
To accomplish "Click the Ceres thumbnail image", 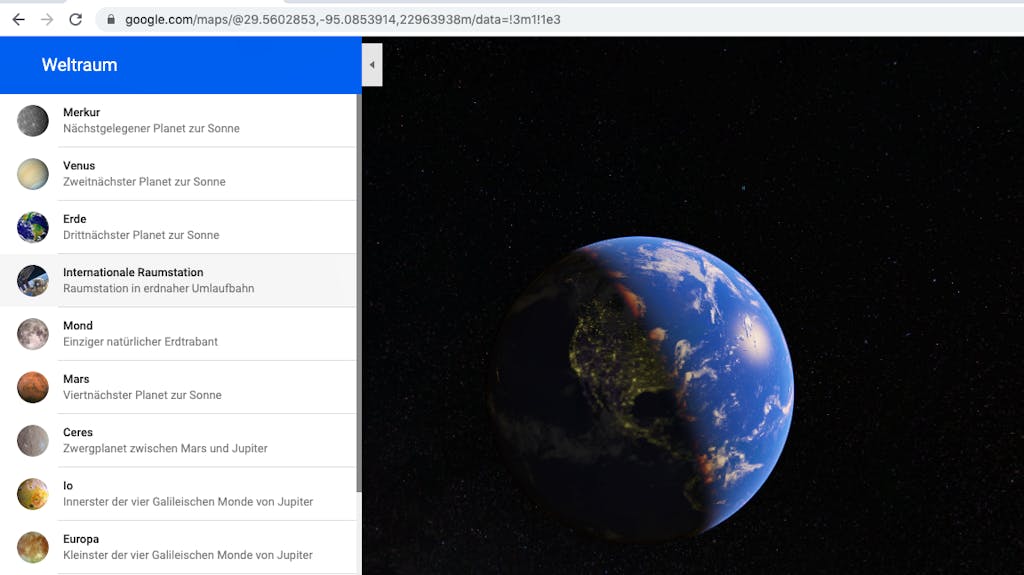I will pyautogui.click(x=33, y=440).
